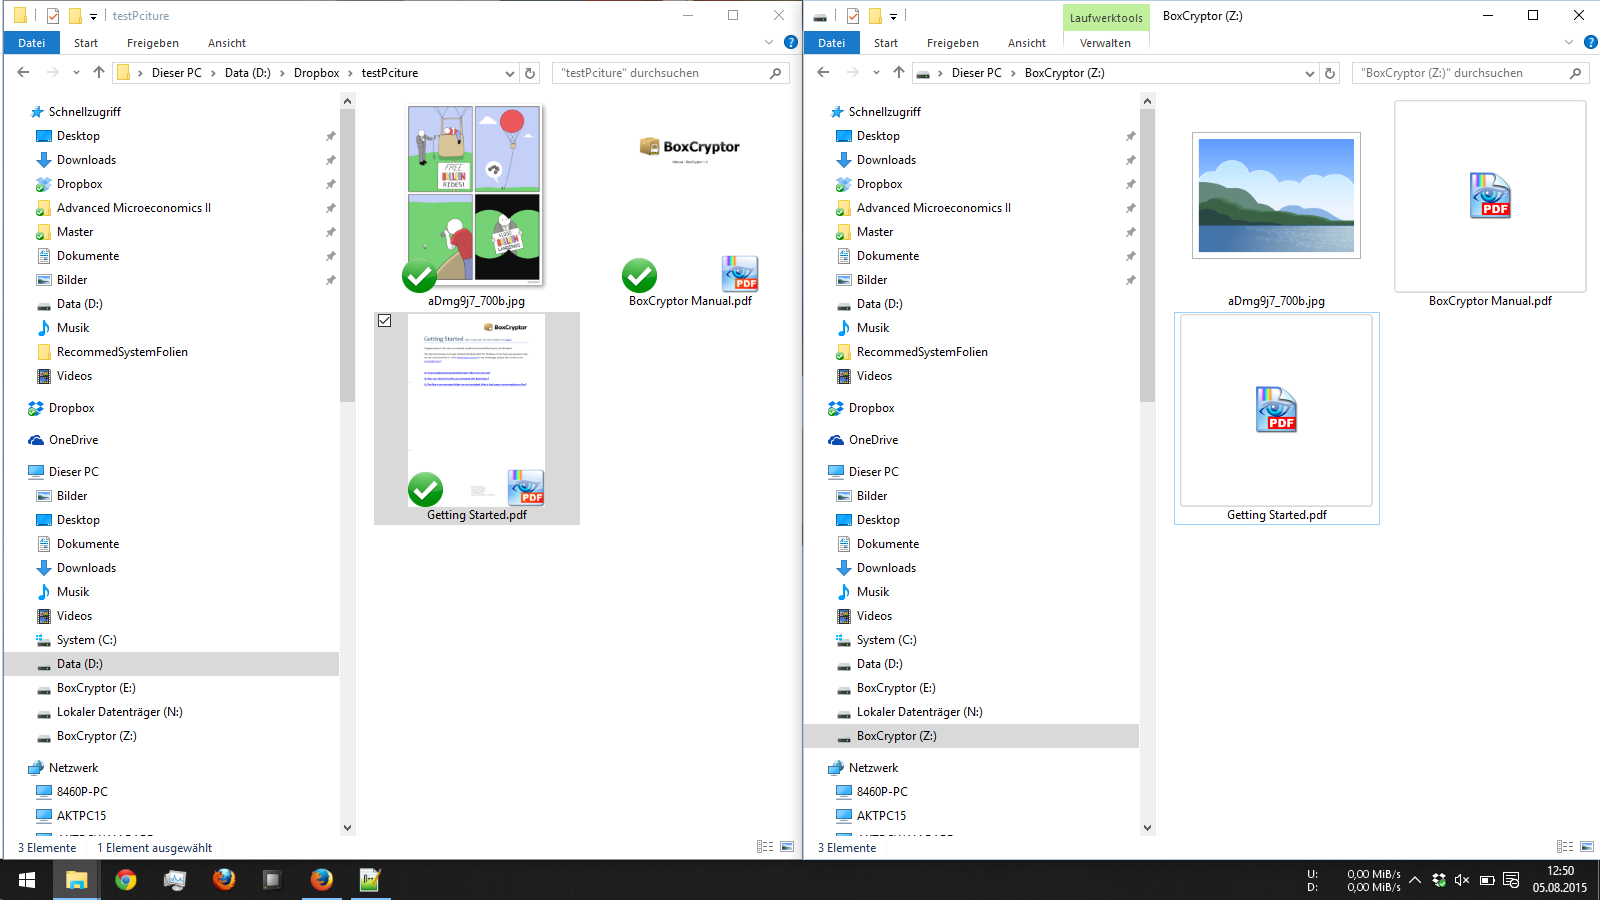Expand the ribbon in the testPciture window
The image size is (1600, 900).
pyautogui.click(x=769, y=43)
